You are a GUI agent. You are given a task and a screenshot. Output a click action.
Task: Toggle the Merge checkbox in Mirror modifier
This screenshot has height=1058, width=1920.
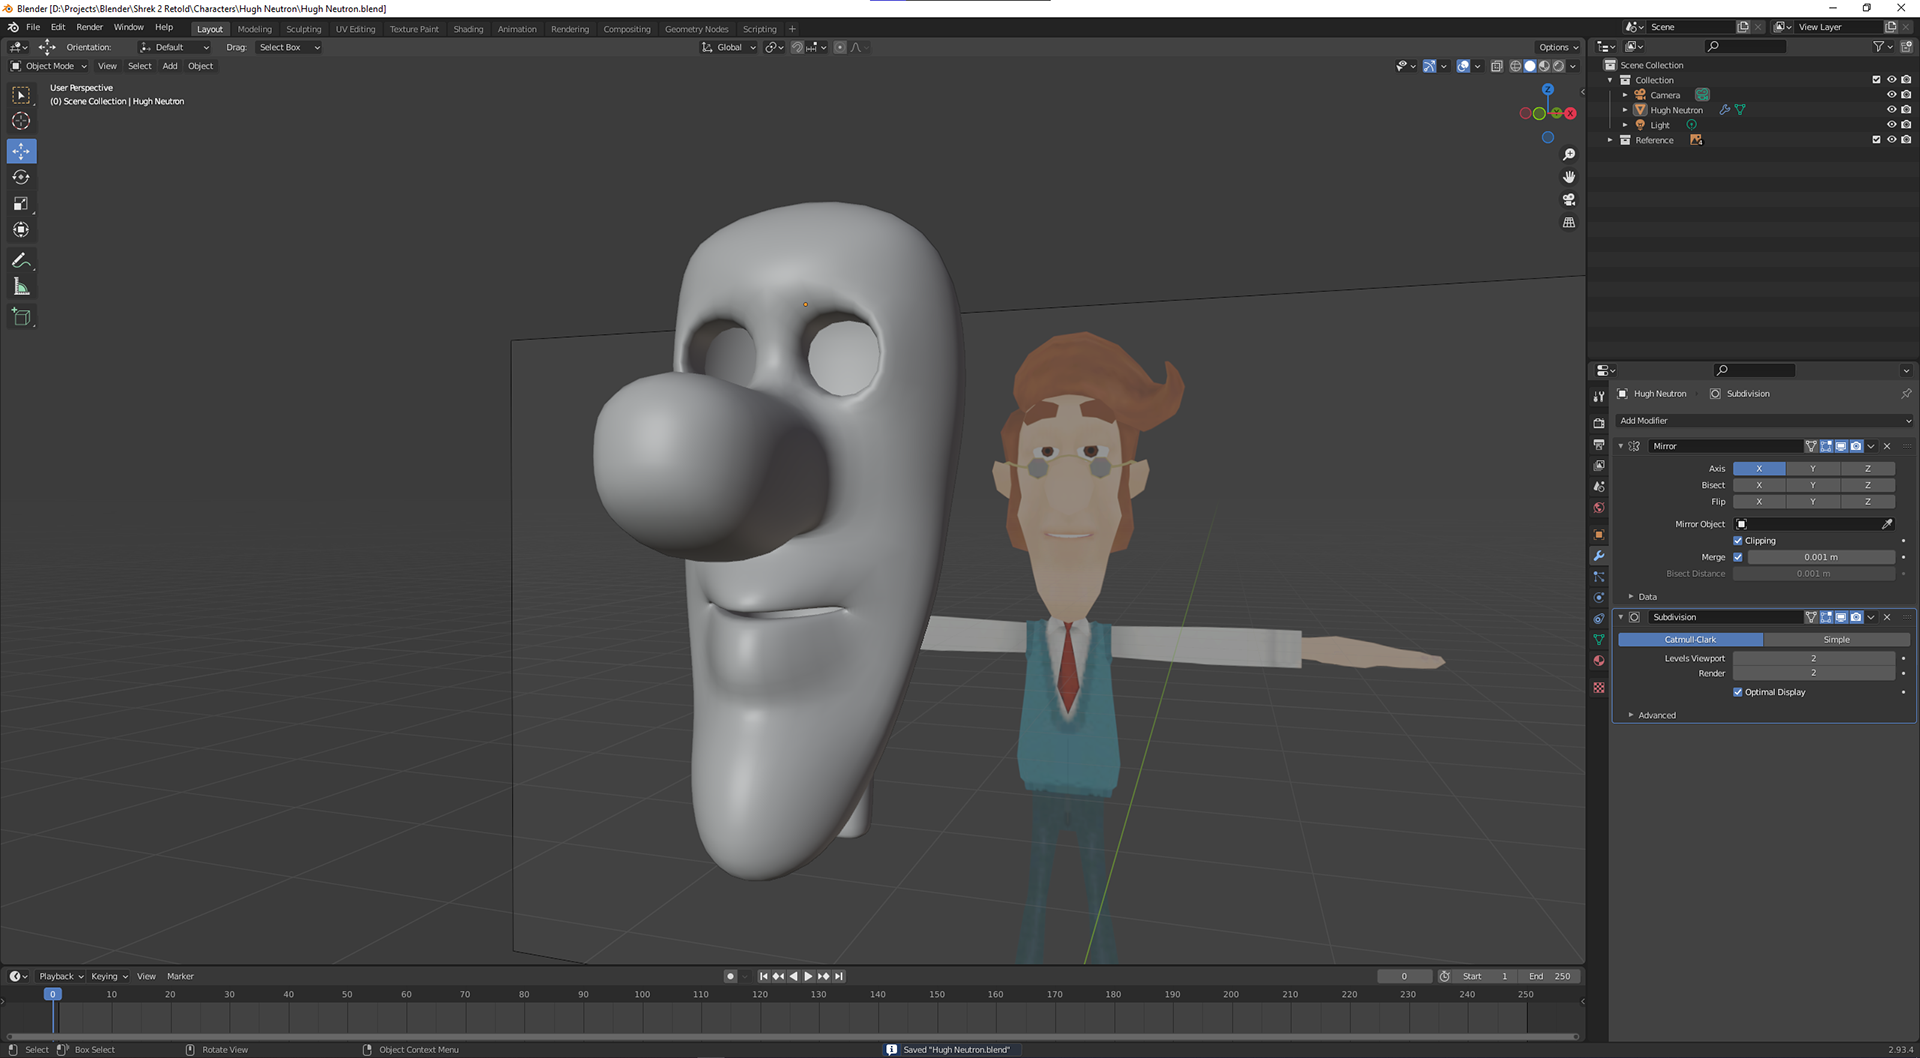(1738, 557)
